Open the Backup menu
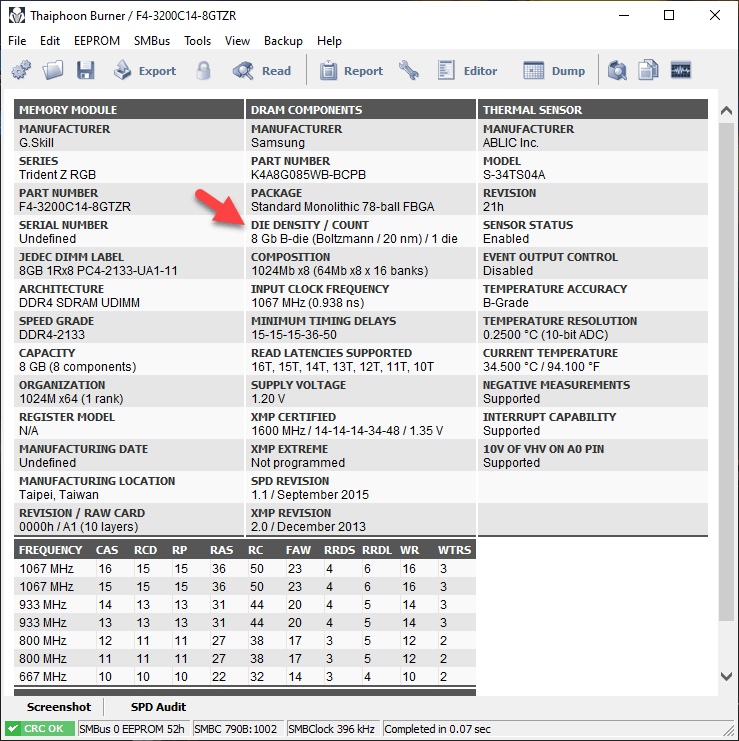This screenshot has height=741, width=739. tap(283, 41)
